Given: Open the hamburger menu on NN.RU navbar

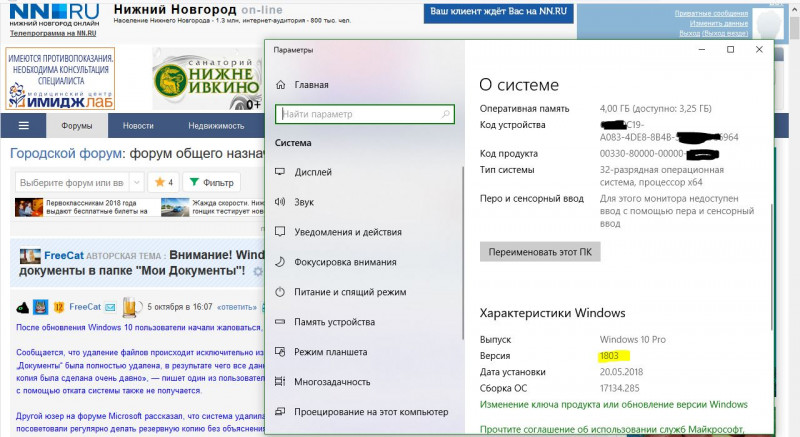Looking at the screenshot, I should pos(23,125).
